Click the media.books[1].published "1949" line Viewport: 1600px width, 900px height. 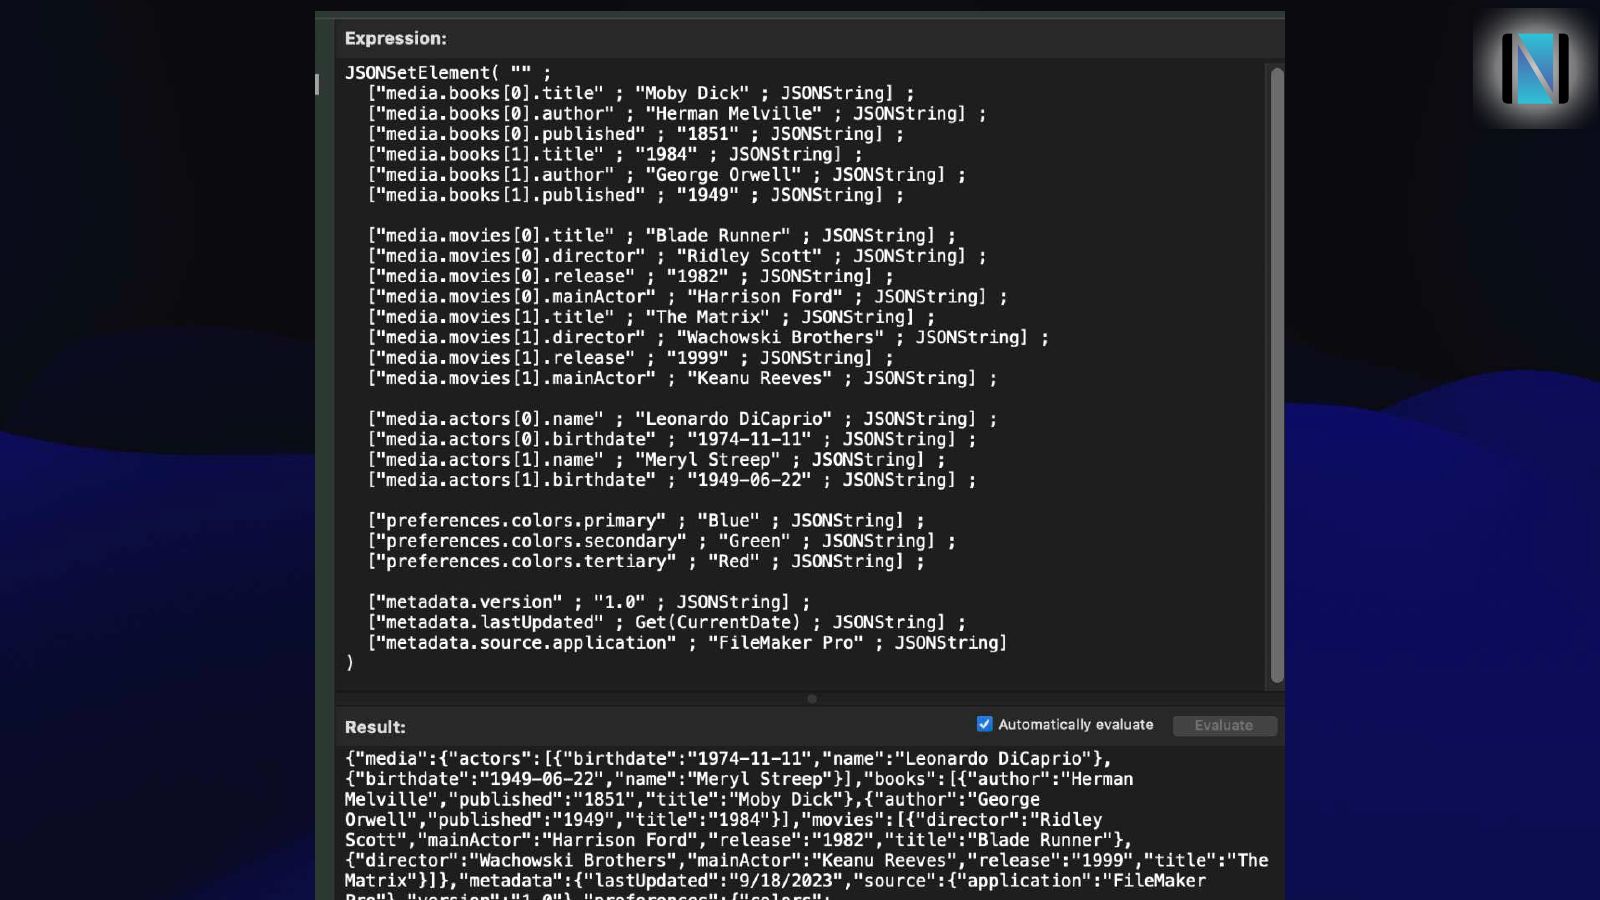click(635, 195)
